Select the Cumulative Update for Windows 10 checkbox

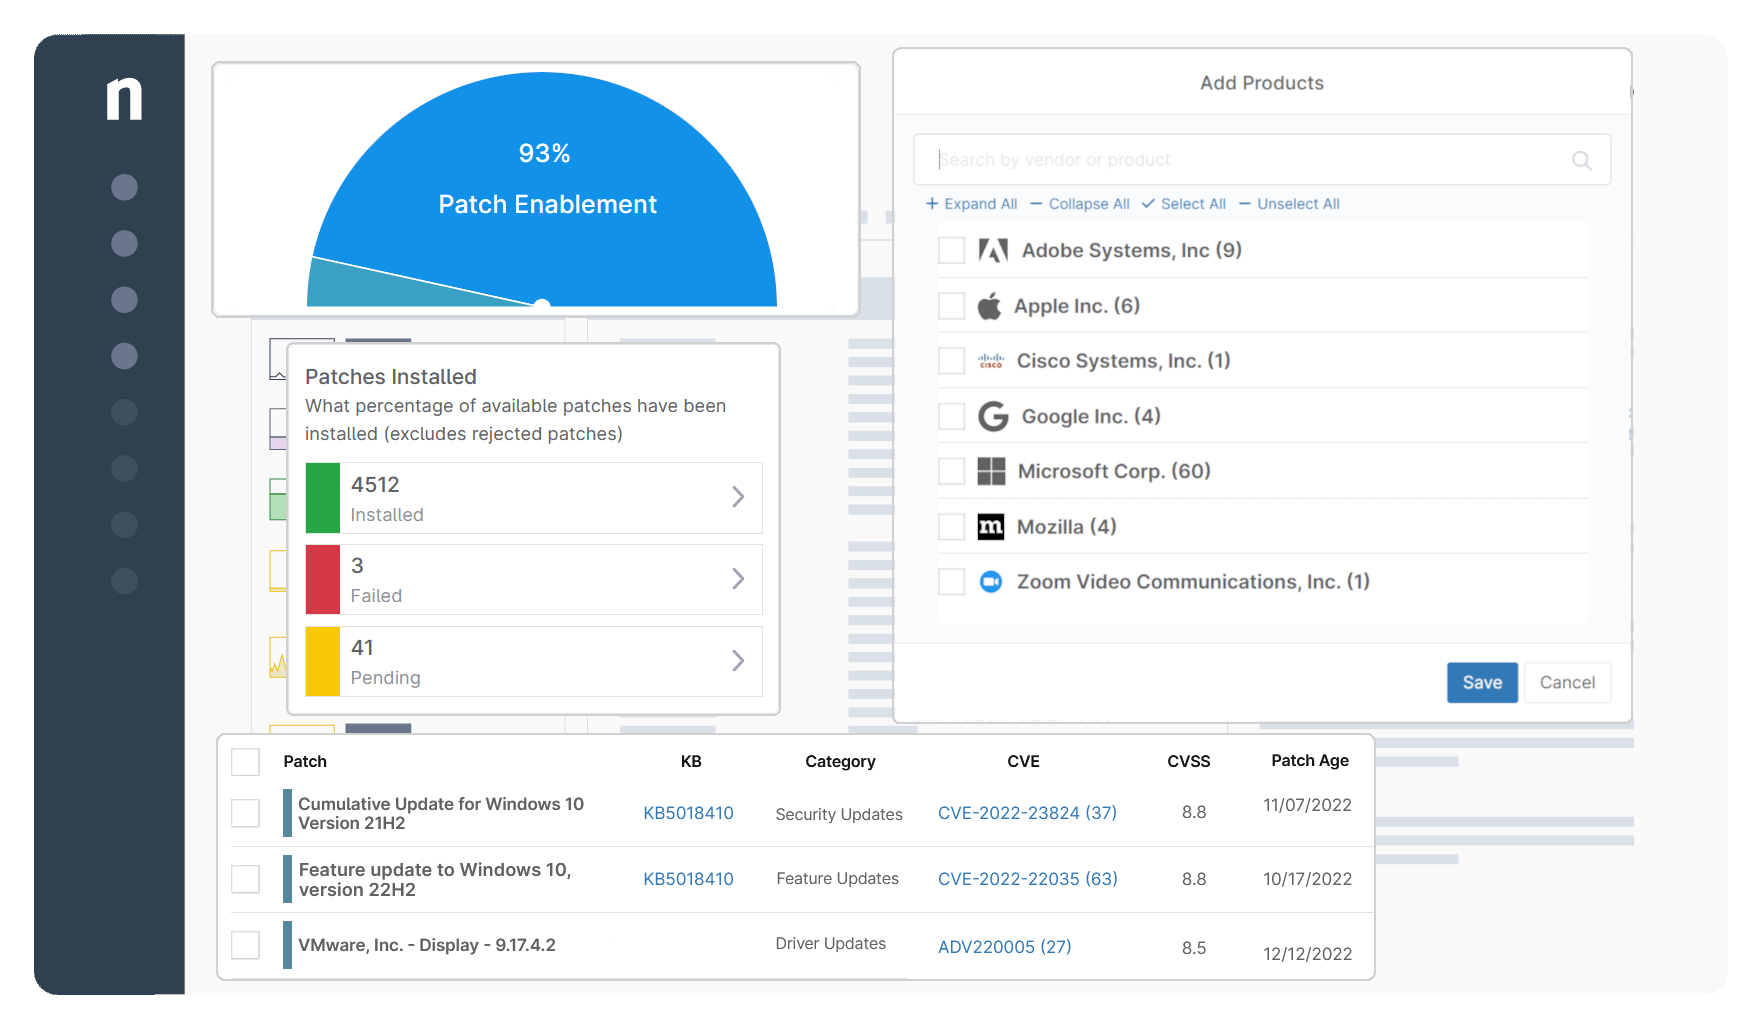245,813
